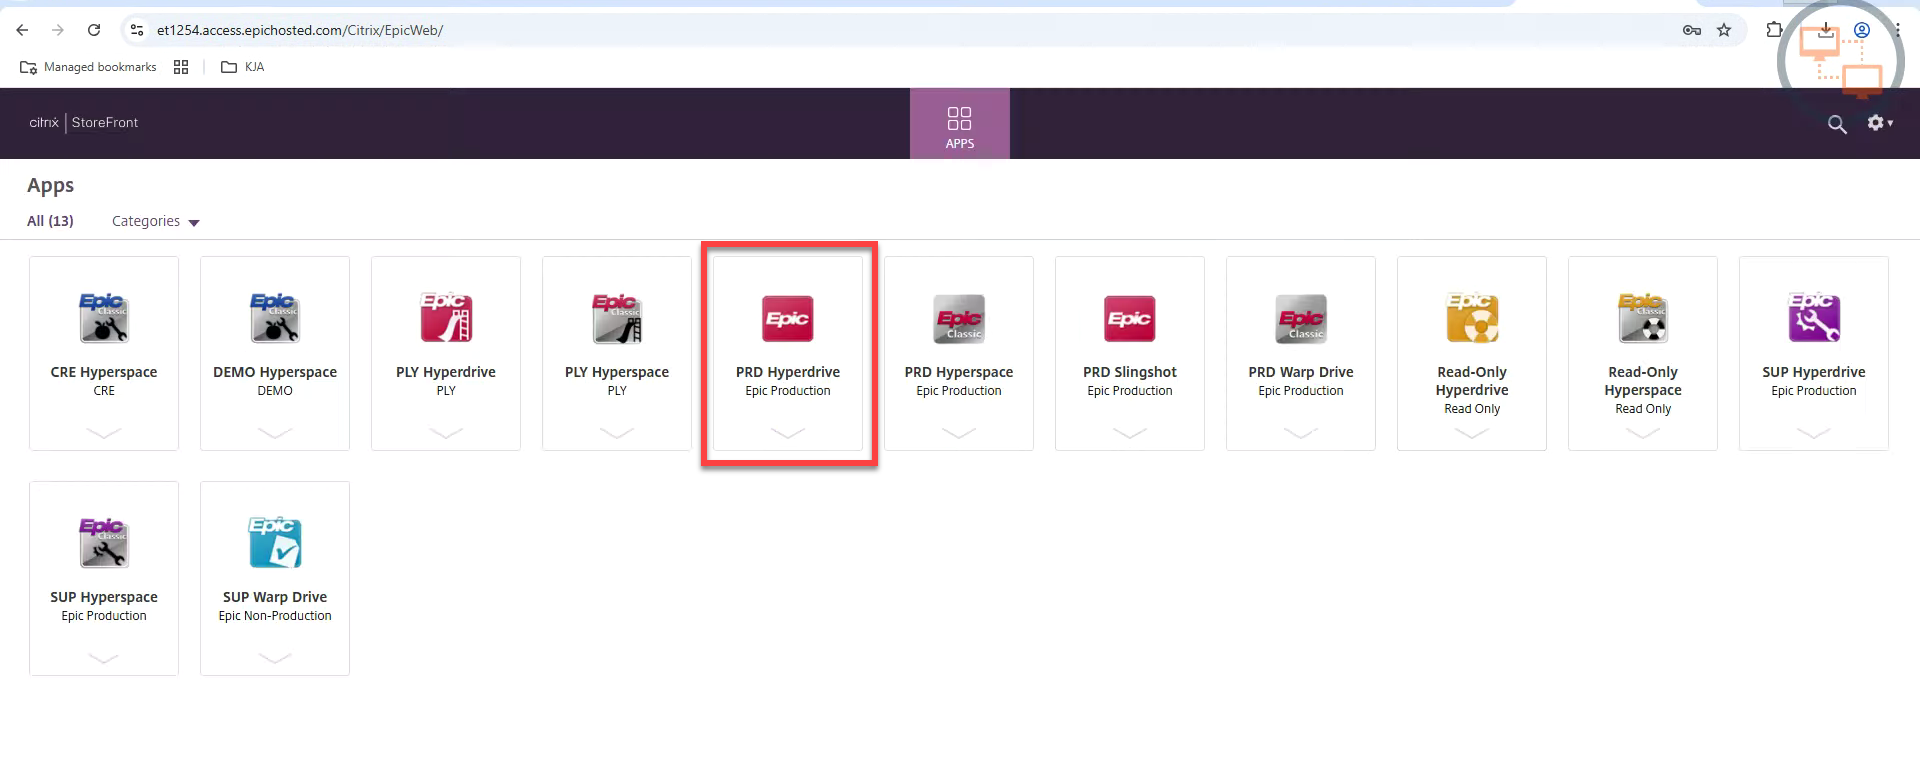Launch the PRD Hyperspace app icon
The image size is (1920, 764).
[959, 318]
